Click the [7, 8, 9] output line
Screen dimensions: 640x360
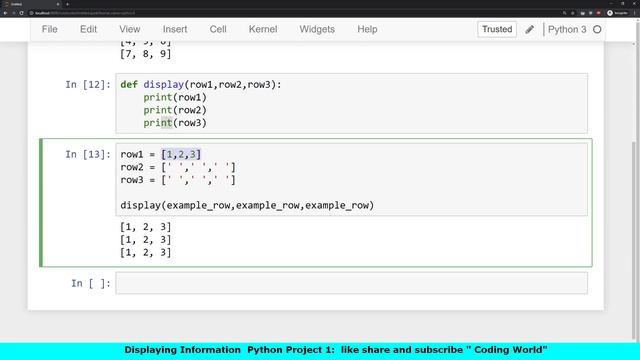(145, 53)
